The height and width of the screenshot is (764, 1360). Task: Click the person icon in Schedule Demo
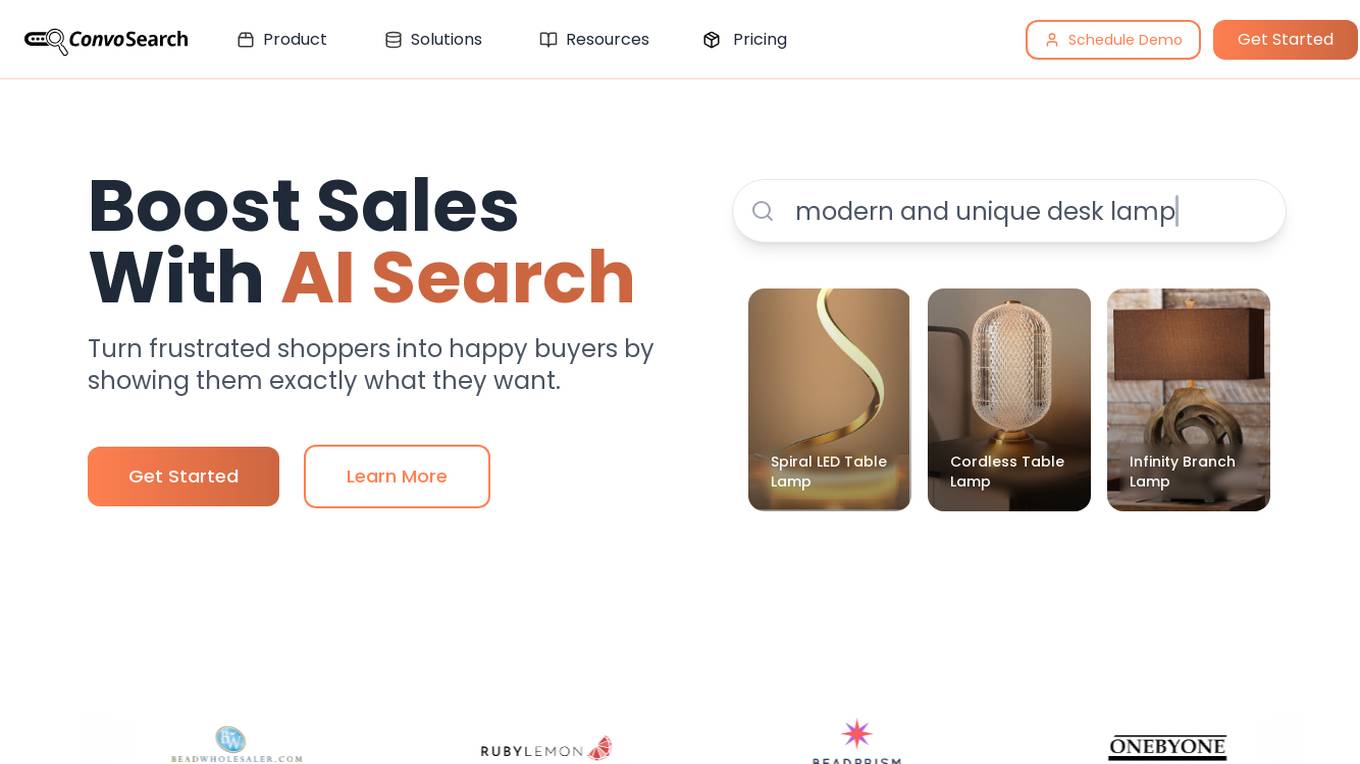[x=1052, y=40]
